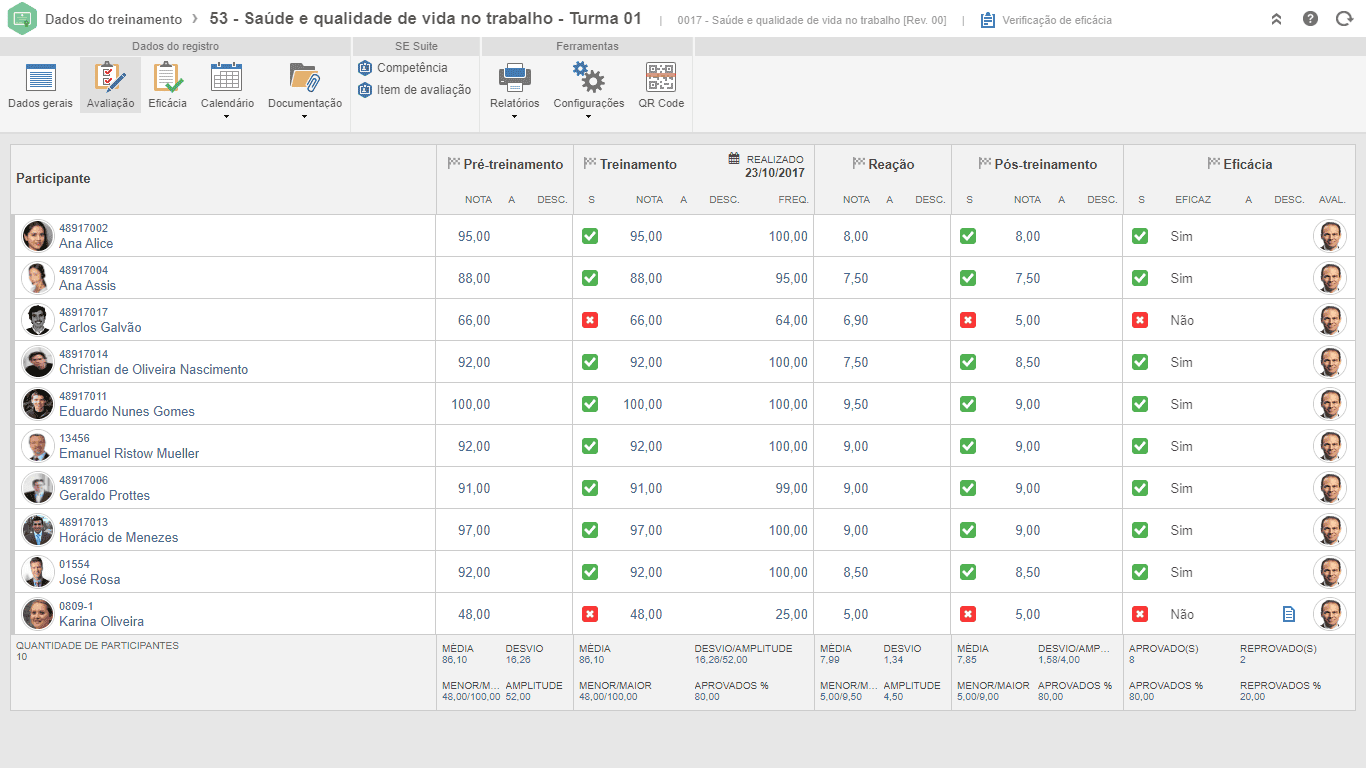The height and width of the screenshot is (768, 1366).
Task: Toggle Eficácia status check for Christian de Oliveira Nascimento
Action: 1140,362
